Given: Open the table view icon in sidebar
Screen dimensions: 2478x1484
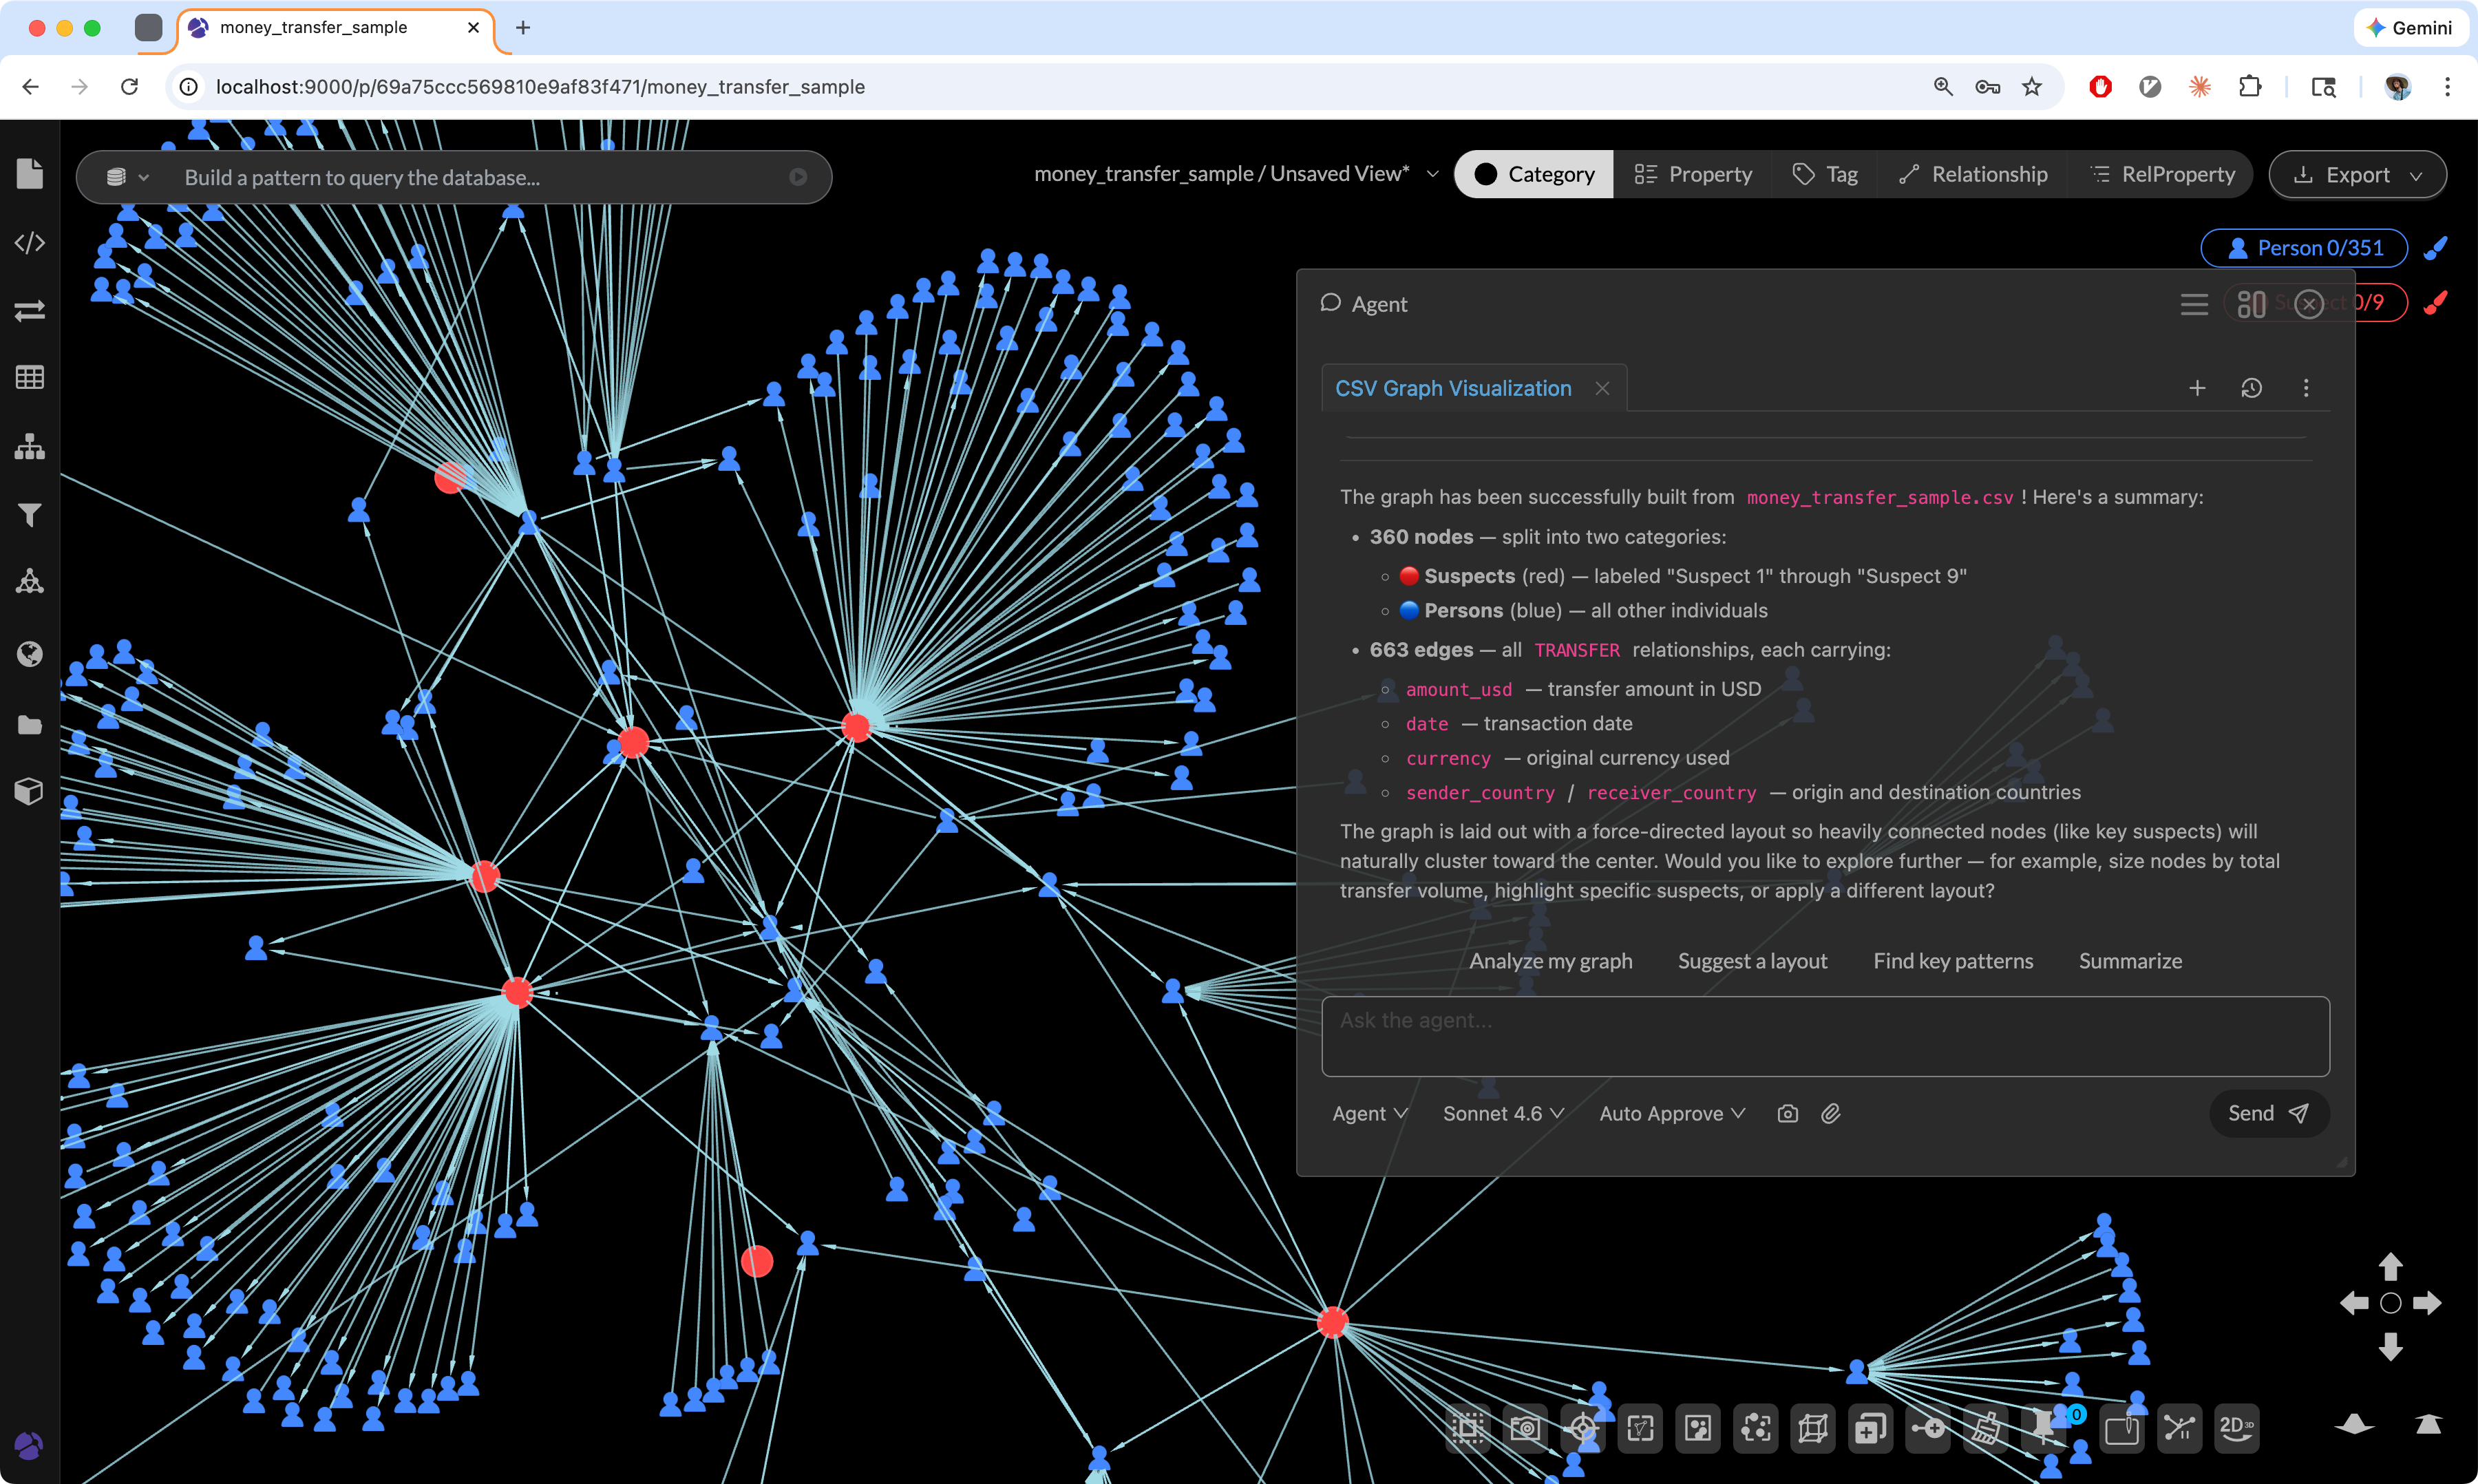Looking at the screenshot, I should [x=30, y=377].
